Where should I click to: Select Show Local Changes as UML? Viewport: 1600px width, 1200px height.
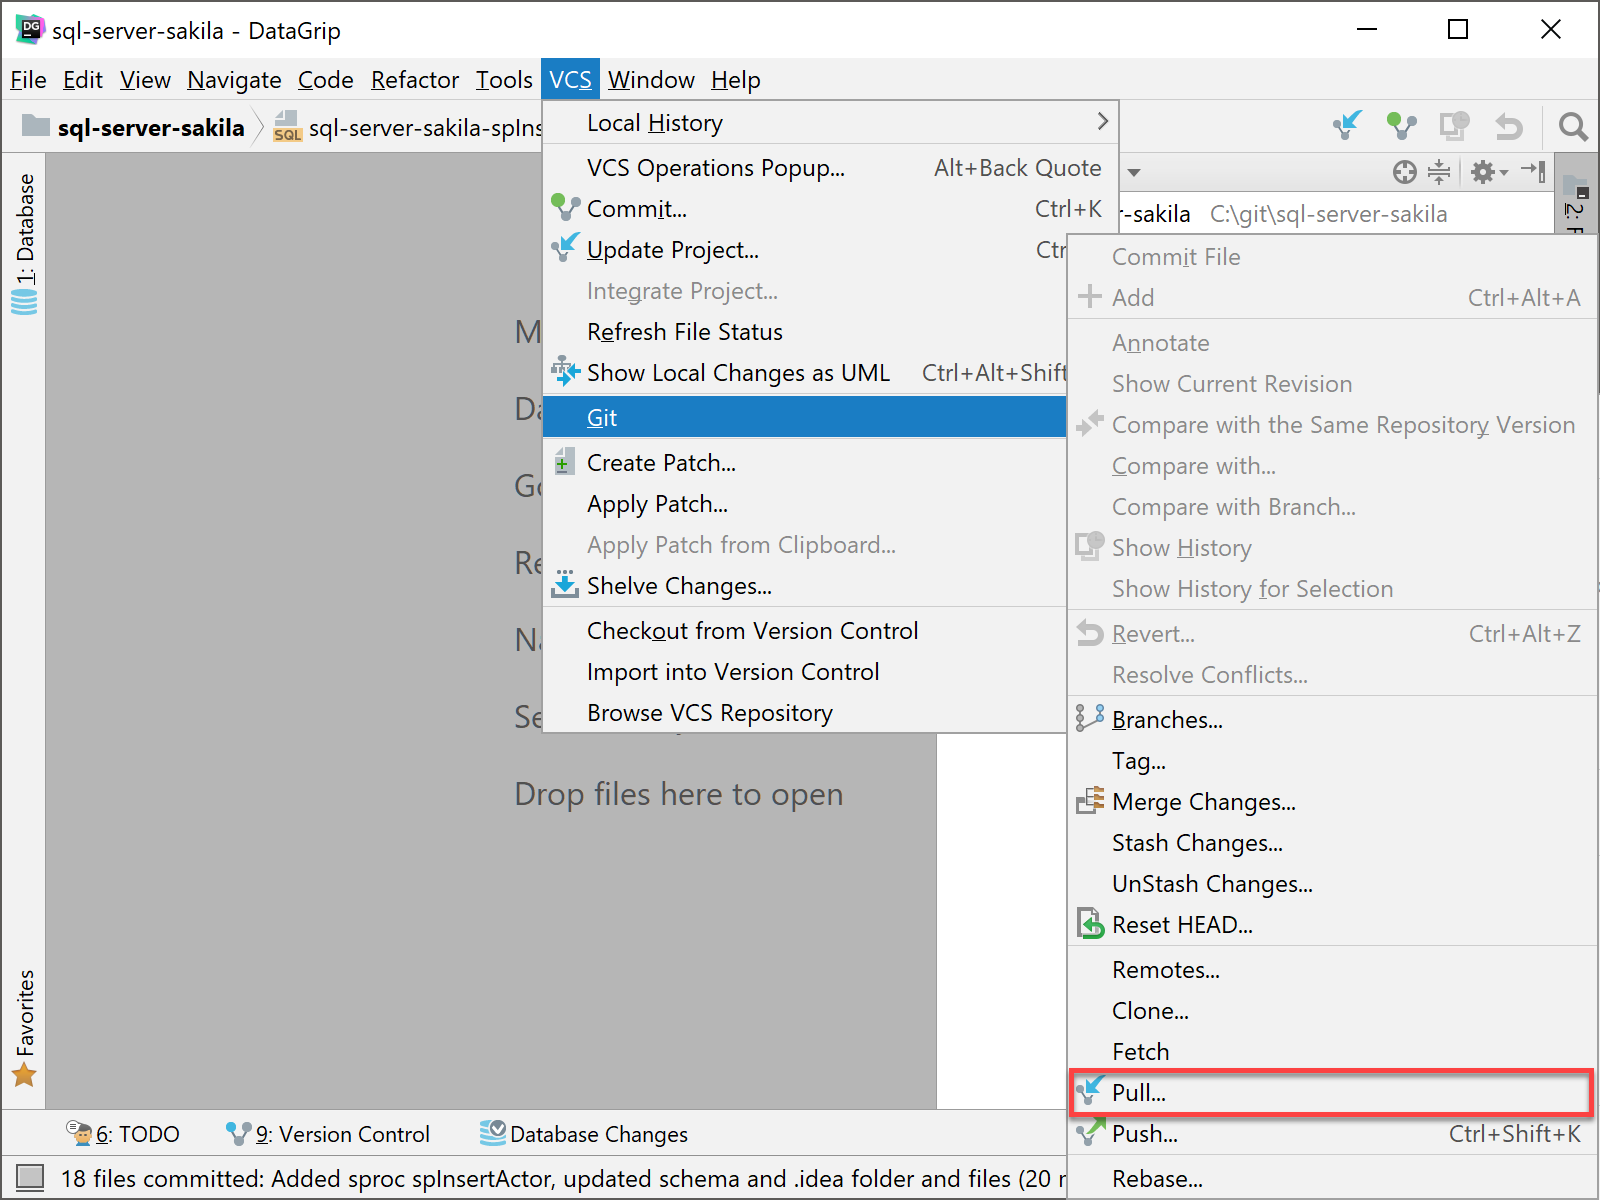point(806,373)
